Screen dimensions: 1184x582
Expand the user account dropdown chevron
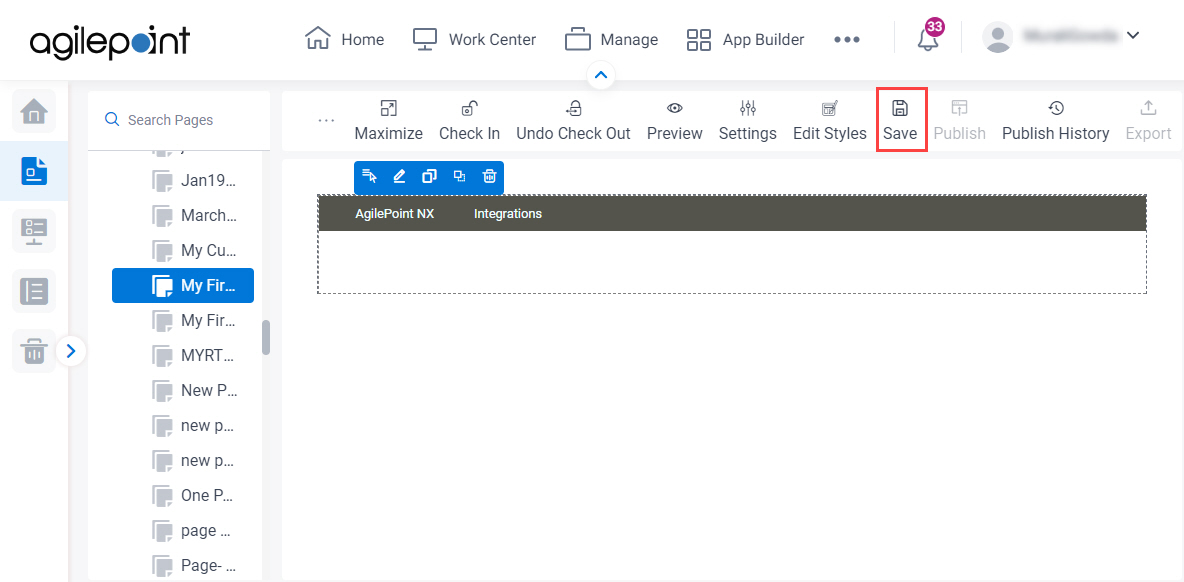point(1132,35)
